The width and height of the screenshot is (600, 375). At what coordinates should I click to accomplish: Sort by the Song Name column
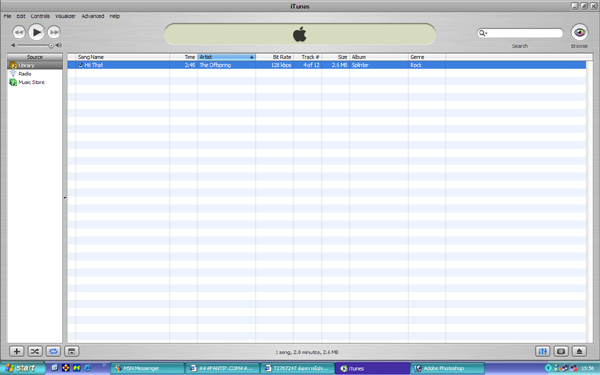(122, 57)
